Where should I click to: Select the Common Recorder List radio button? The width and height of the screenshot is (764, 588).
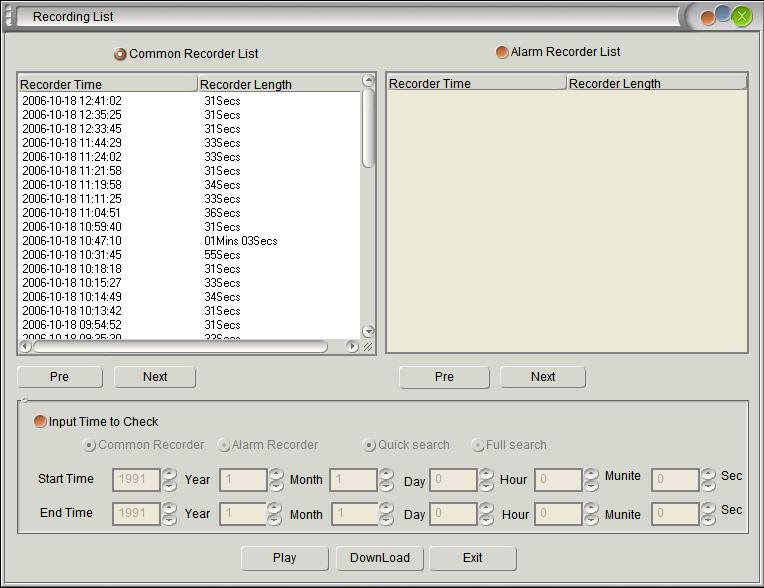tap(120, 54)
